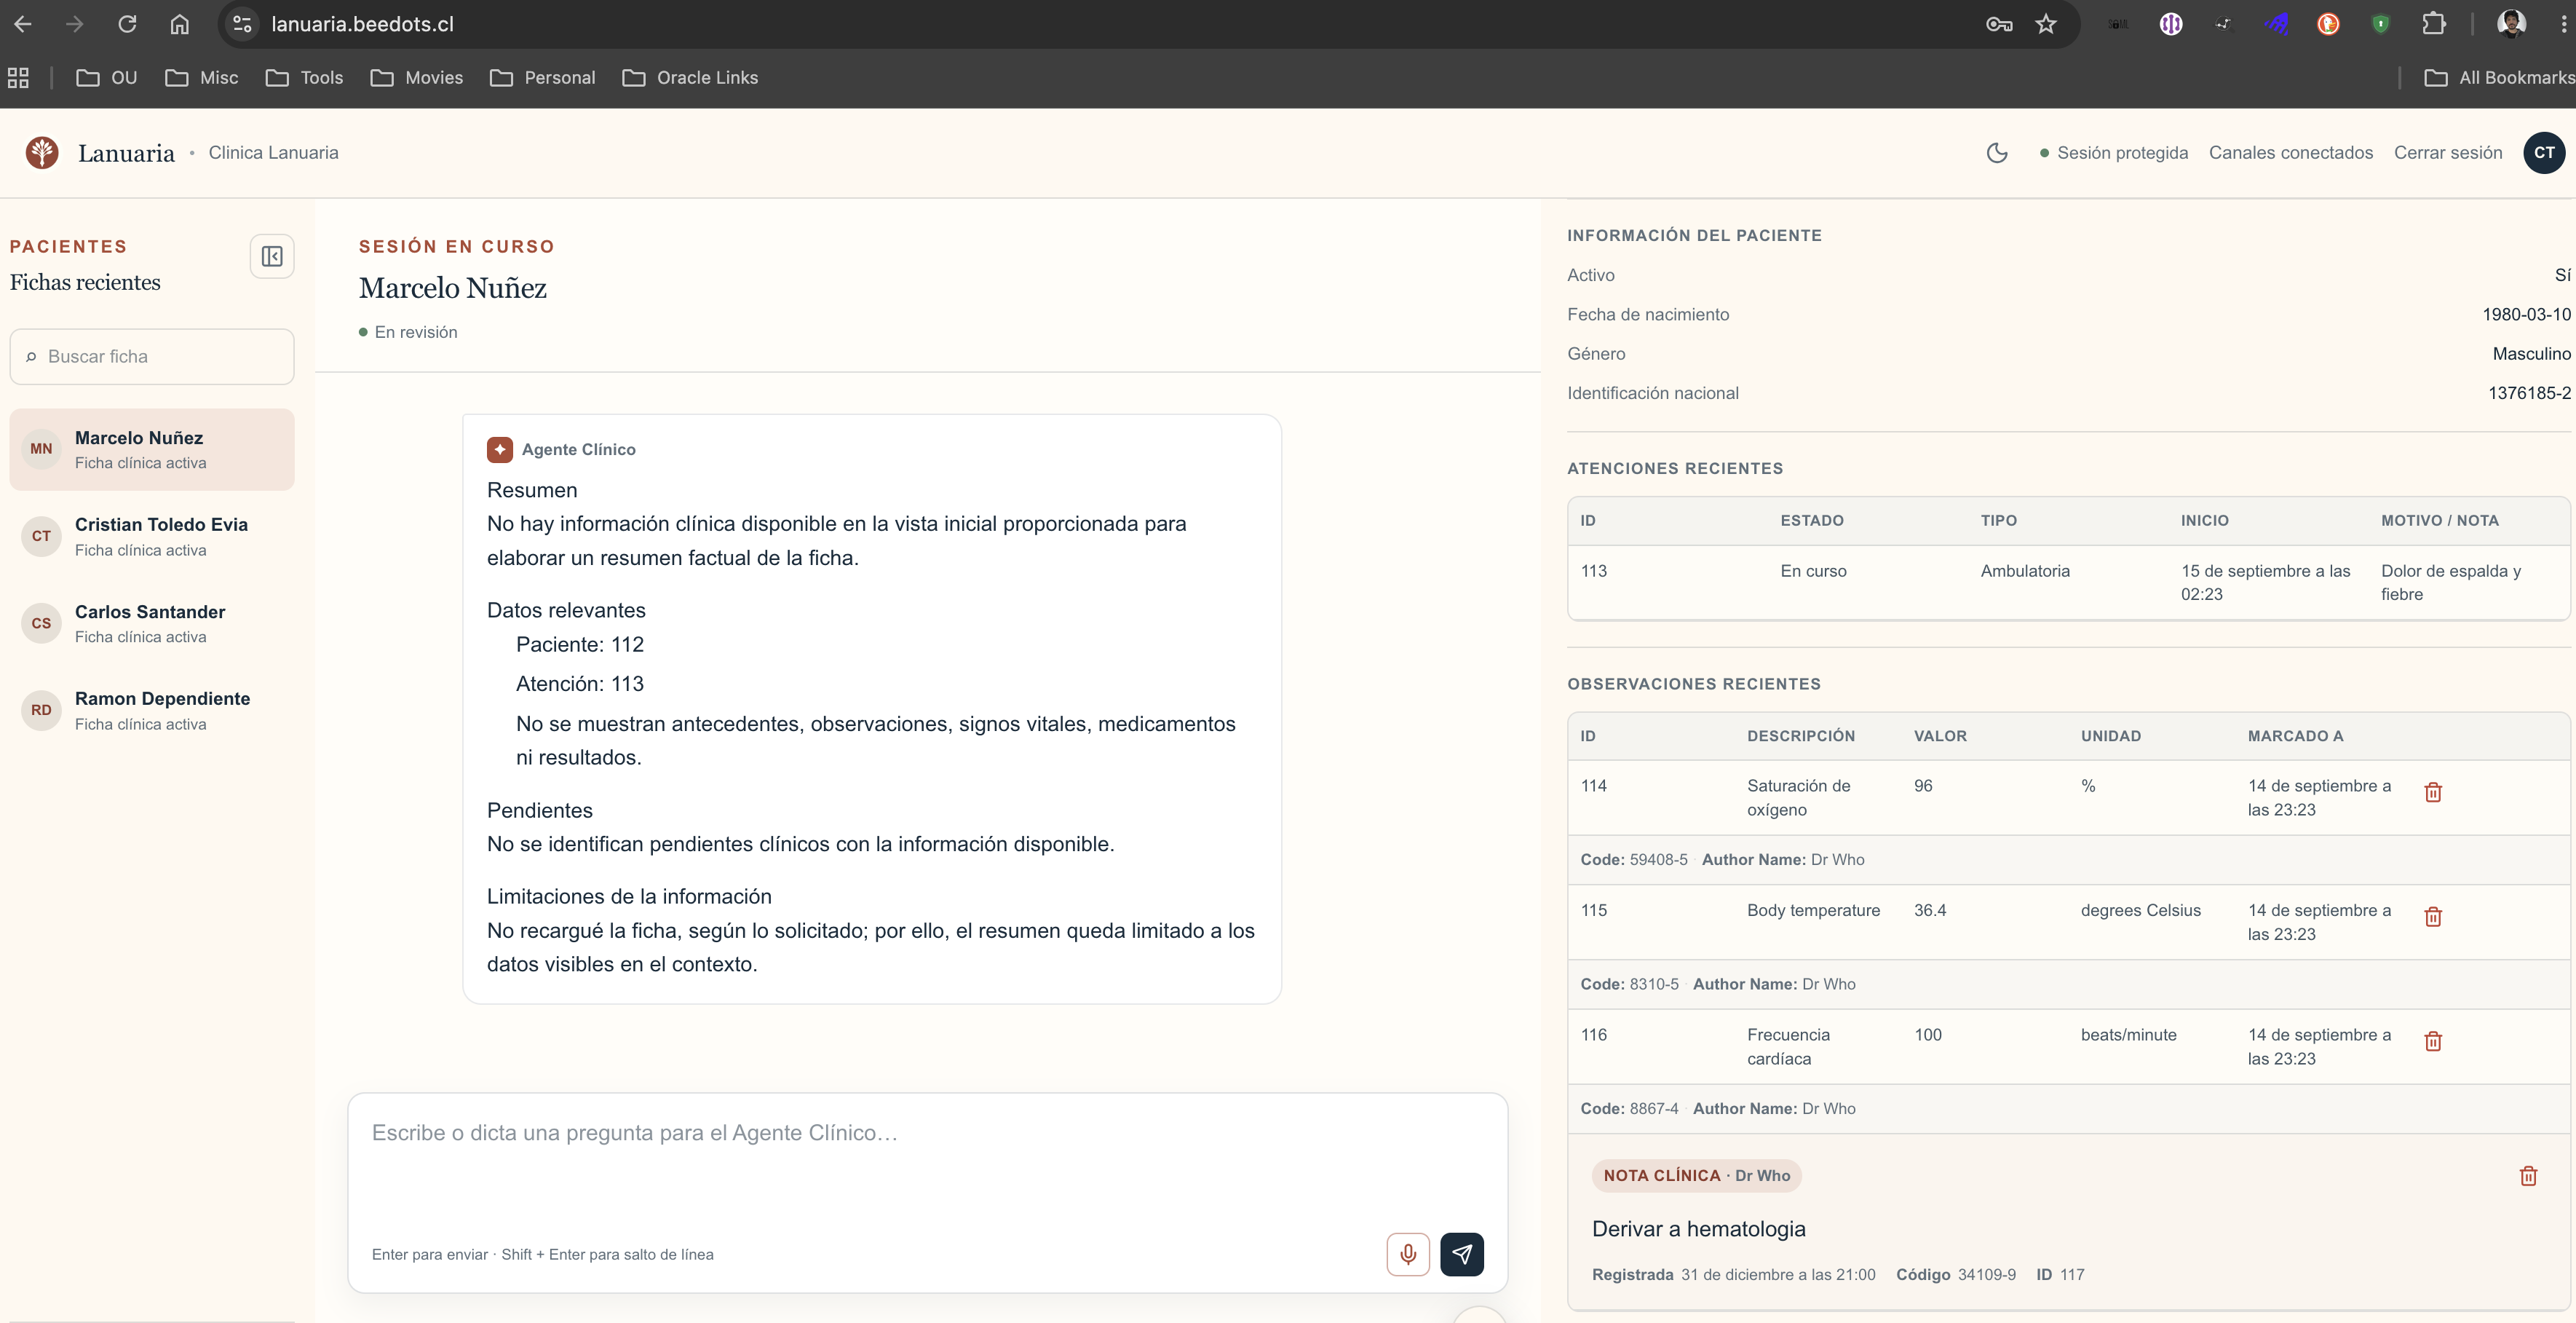
Task: Click Clinica Lanuaria header text
Action: 273,153
